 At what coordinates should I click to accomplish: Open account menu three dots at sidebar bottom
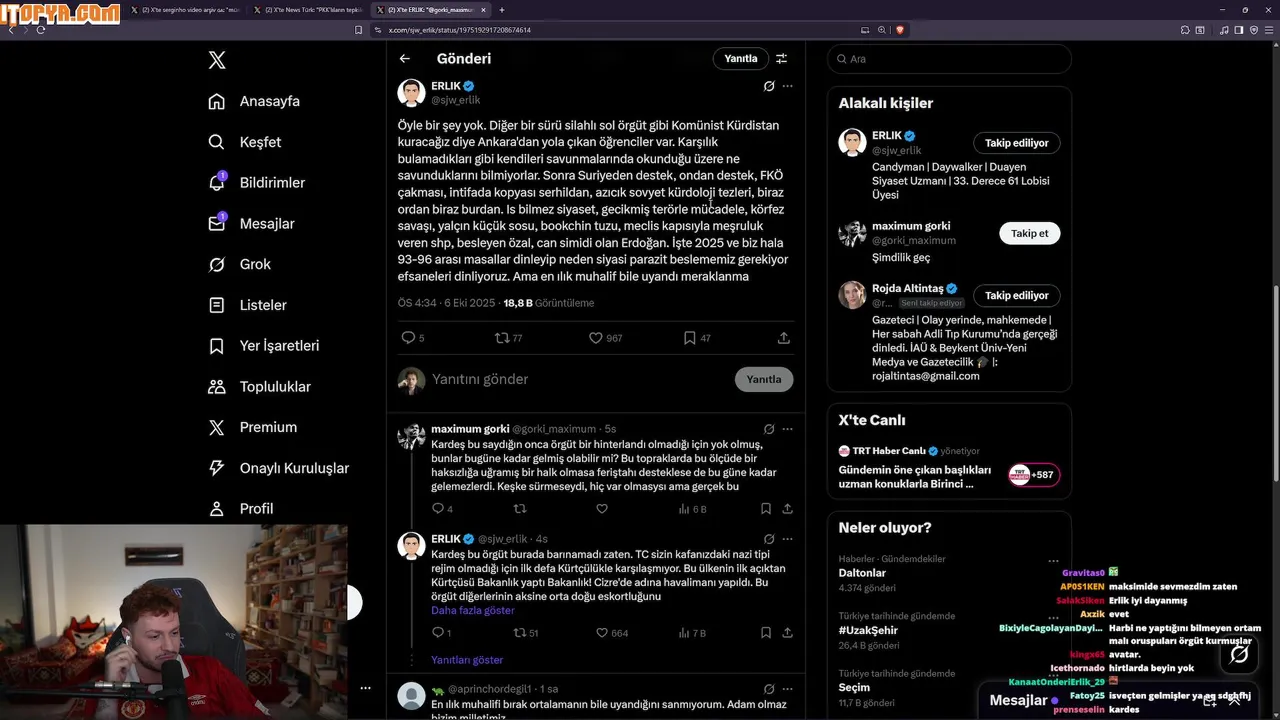click(x=366, y=688)
